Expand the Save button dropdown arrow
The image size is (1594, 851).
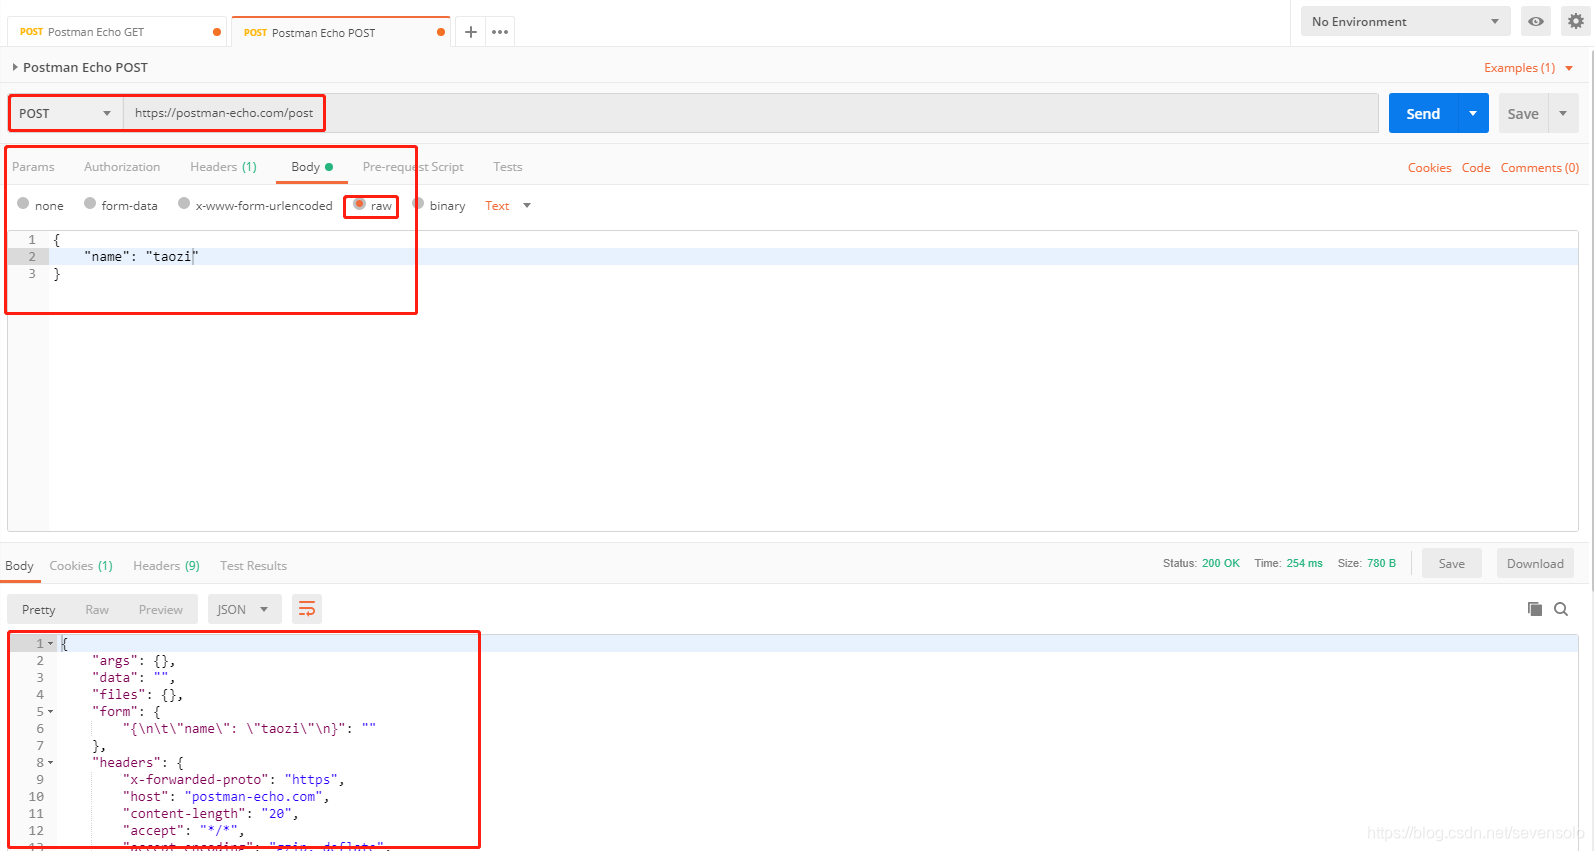pyautogui.click(x=1563, y=113)
